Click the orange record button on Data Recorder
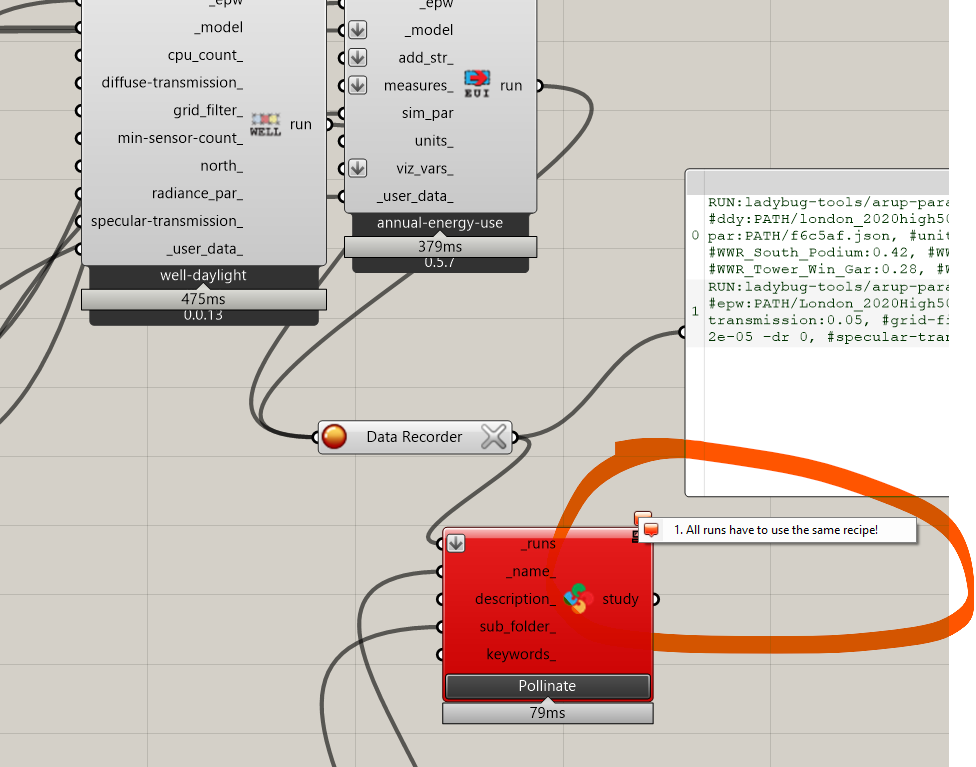976x767 pixels. click(334, 436)
